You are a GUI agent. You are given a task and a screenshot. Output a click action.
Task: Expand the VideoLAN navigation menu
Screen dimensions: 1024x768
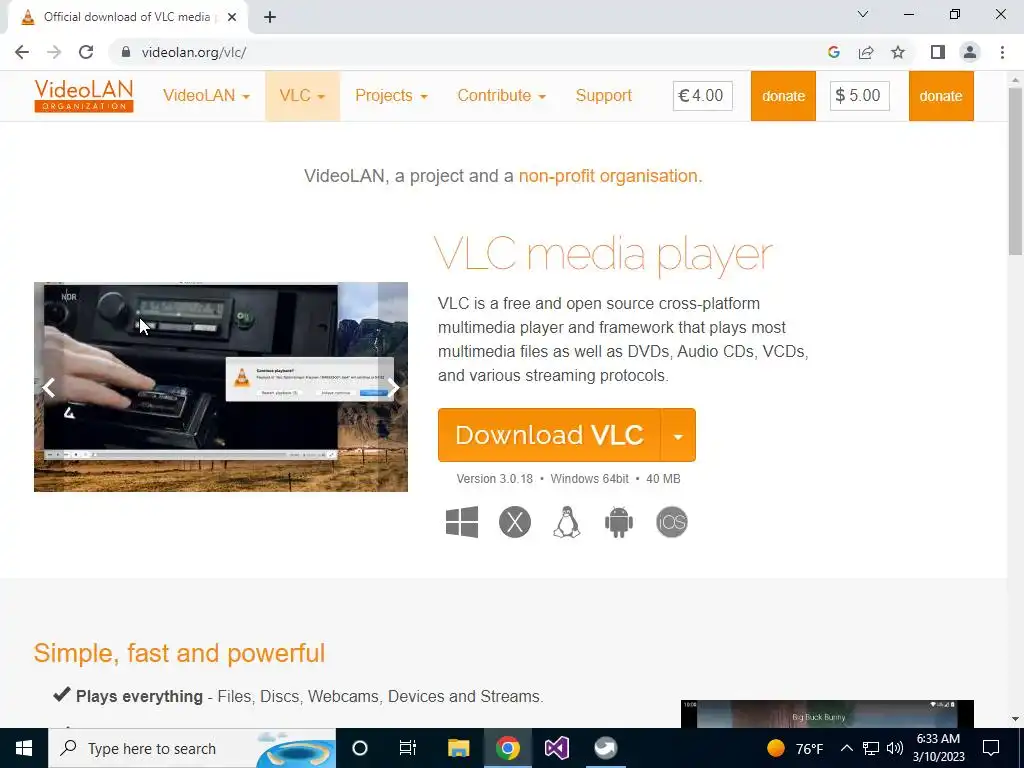point(206,96)
